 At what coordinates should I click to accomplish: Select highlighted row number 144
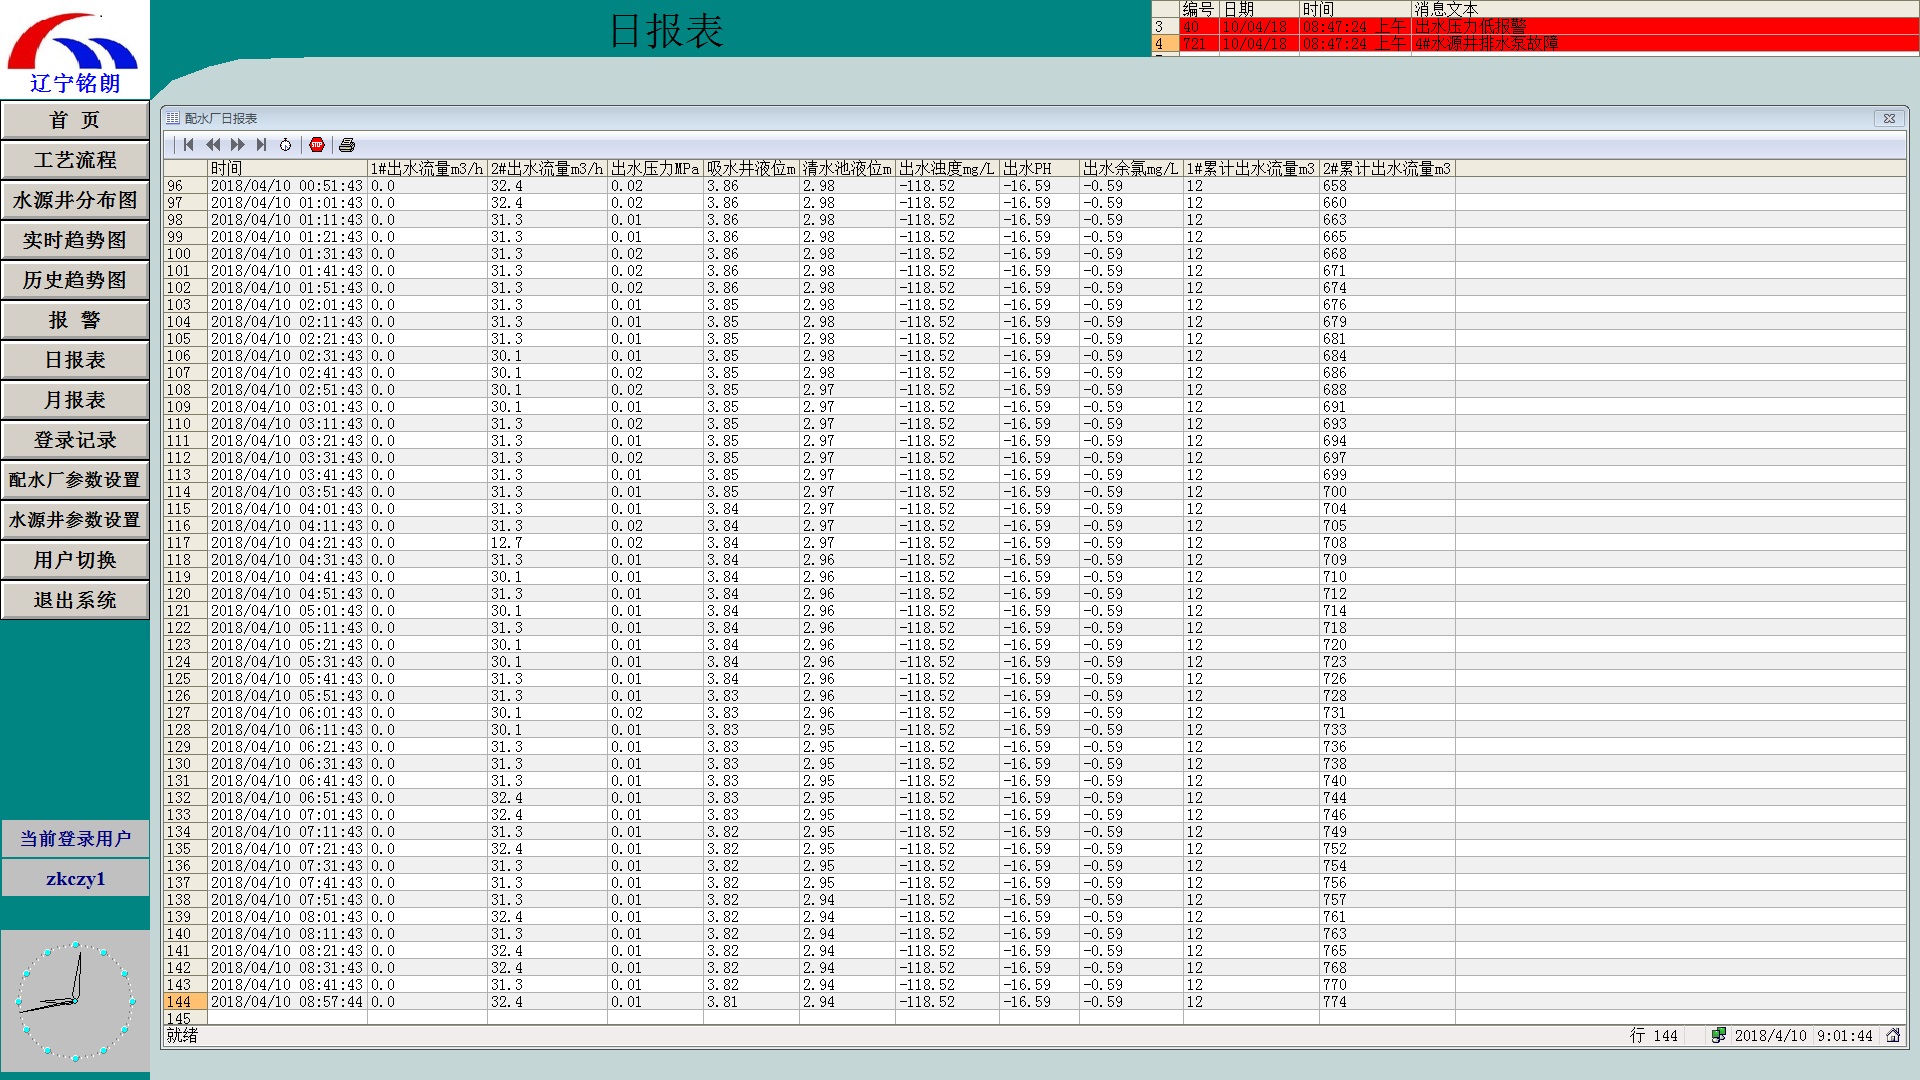click(x=185, y=1002)
